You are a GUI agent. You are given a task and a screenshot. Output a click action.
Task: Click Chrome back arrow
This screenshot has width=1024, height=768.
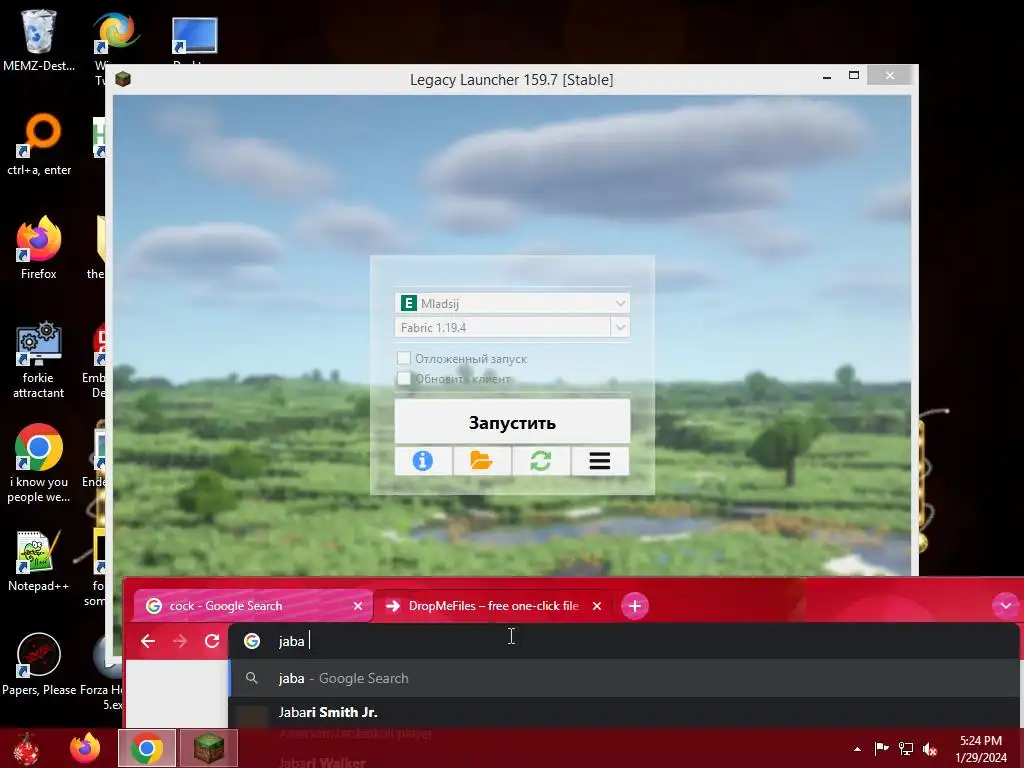(148, 641)
